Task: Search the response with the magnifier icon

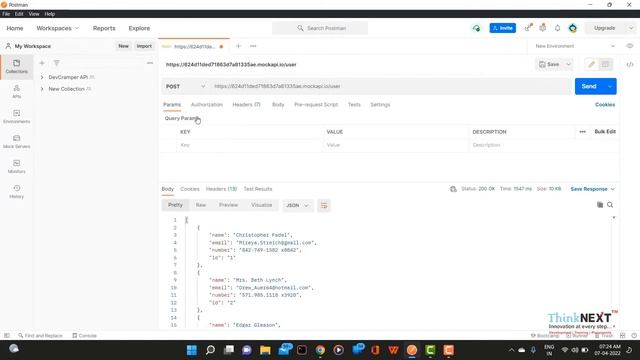Action: (610, 204)
